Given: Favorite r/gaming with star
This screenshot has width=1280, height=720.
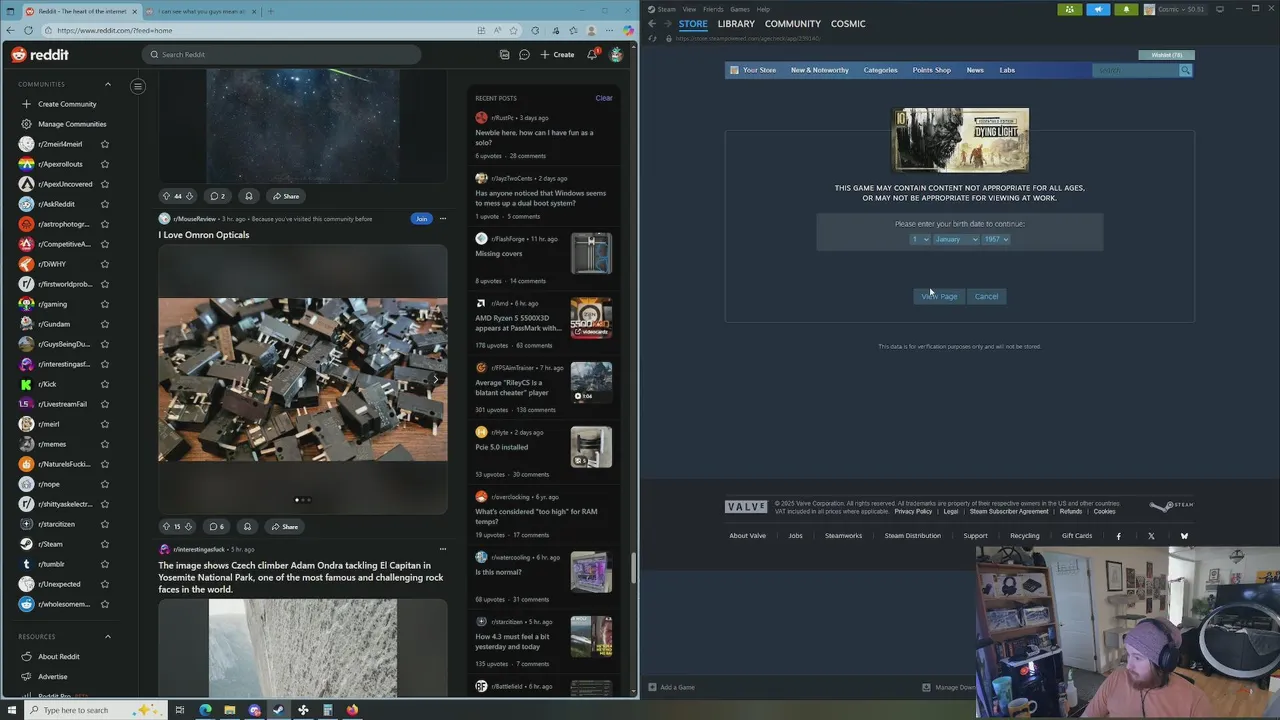Looking at the screenshot, I should (105, 304).
